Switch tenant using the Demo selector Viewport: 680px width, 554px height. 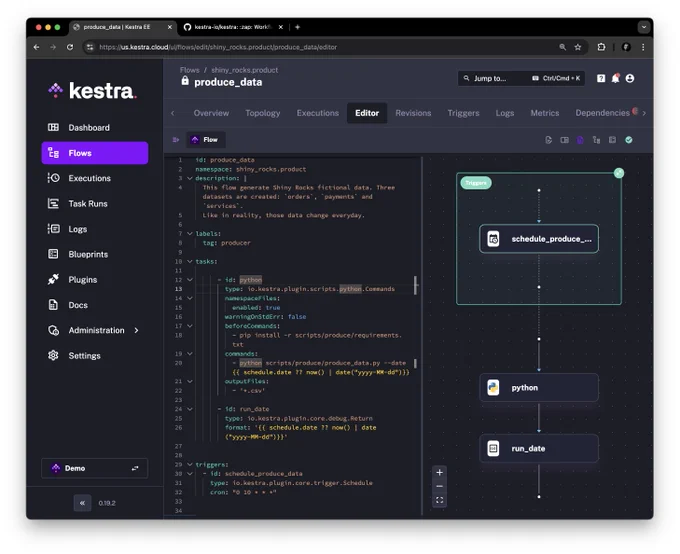pos(95,468)
